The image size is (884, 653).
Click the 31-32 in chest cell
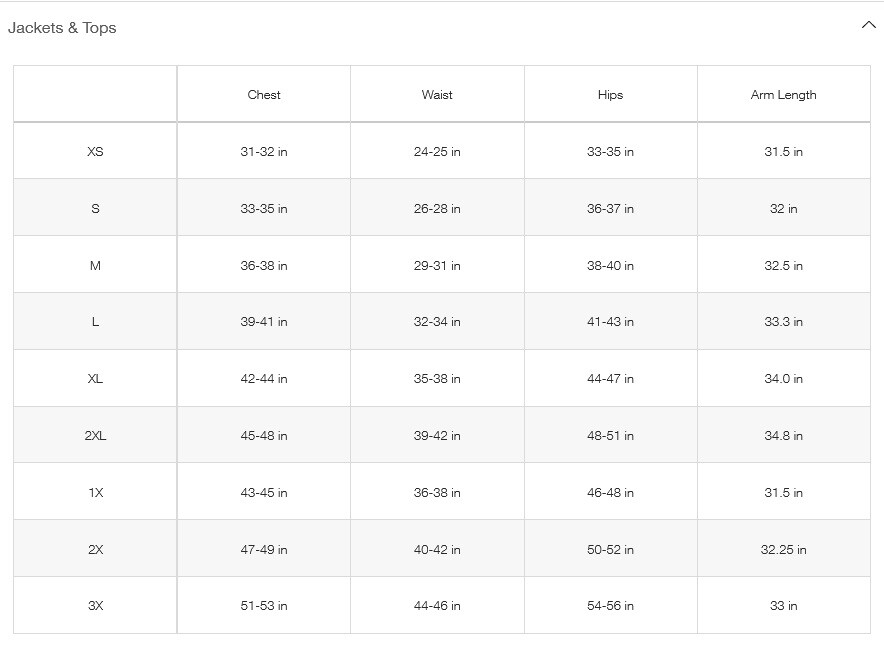(x=264, y=152)
